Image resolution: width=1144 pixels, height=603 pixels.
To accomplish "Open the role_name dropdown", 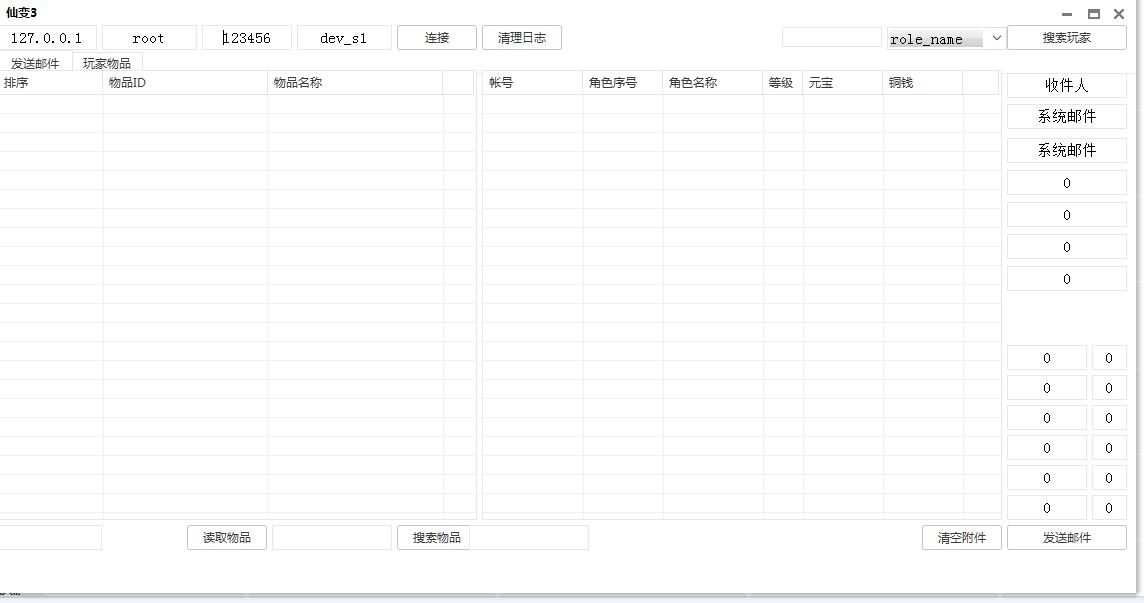I will click(x=946, y=38).
